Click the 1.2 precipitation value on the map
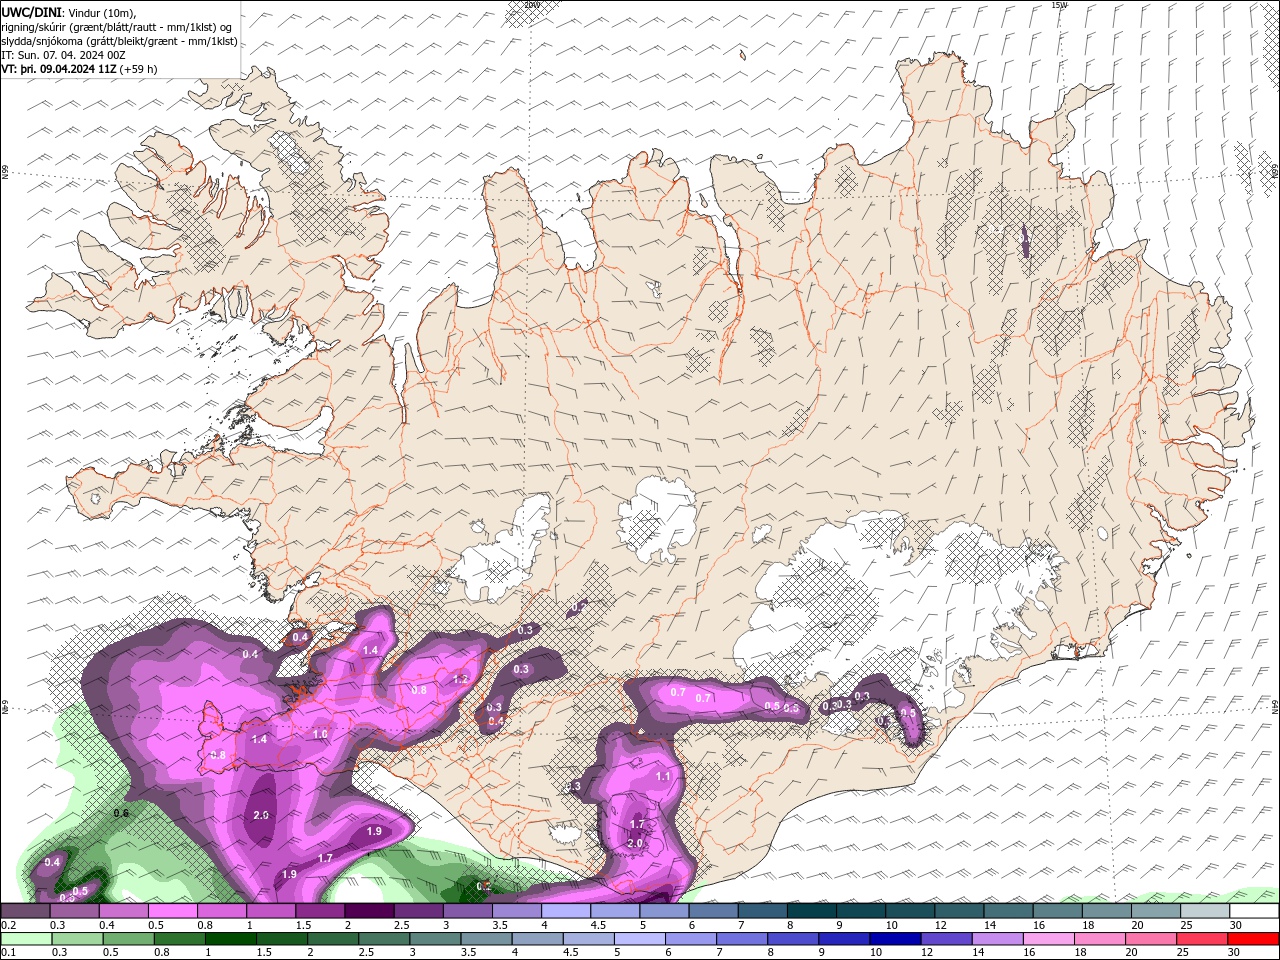This screenshot has width=1280, height=960. pyautogui.click(x=461, y=679)
